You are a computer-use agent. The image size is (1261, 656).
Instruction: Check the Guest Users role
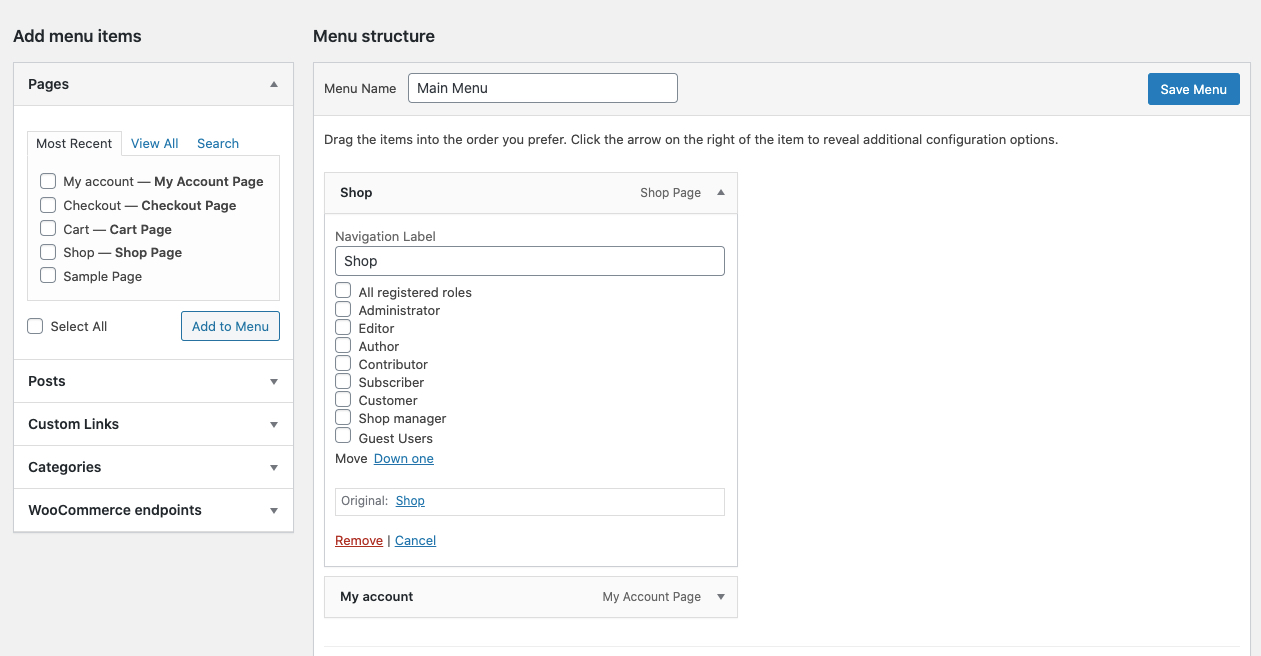coord(343,438)
